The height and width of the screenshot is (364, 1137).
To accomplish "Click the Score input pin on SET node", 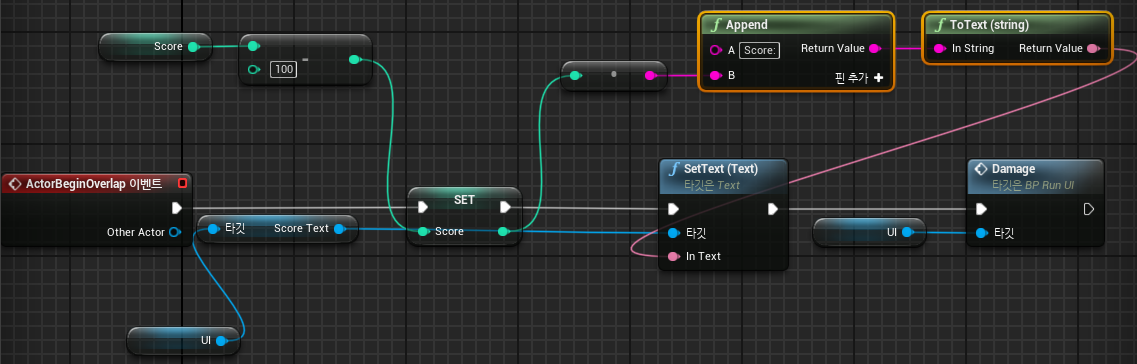I will [423, 231].
